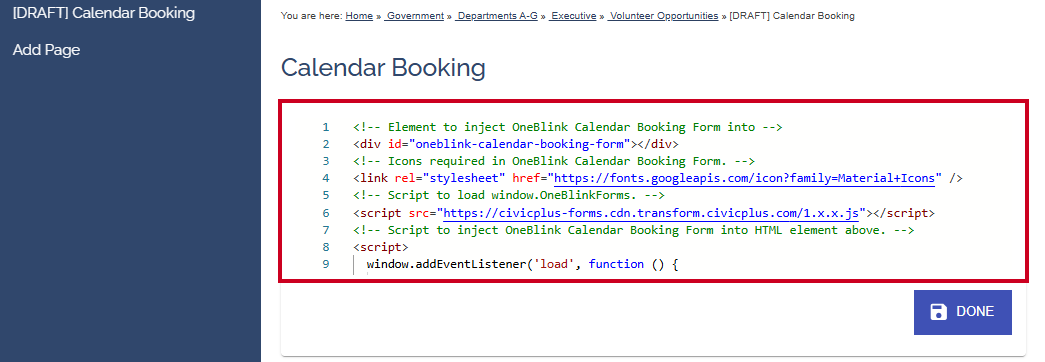Open the Volunteer Opportunities breadcrumb link

(x=662, y=15)
